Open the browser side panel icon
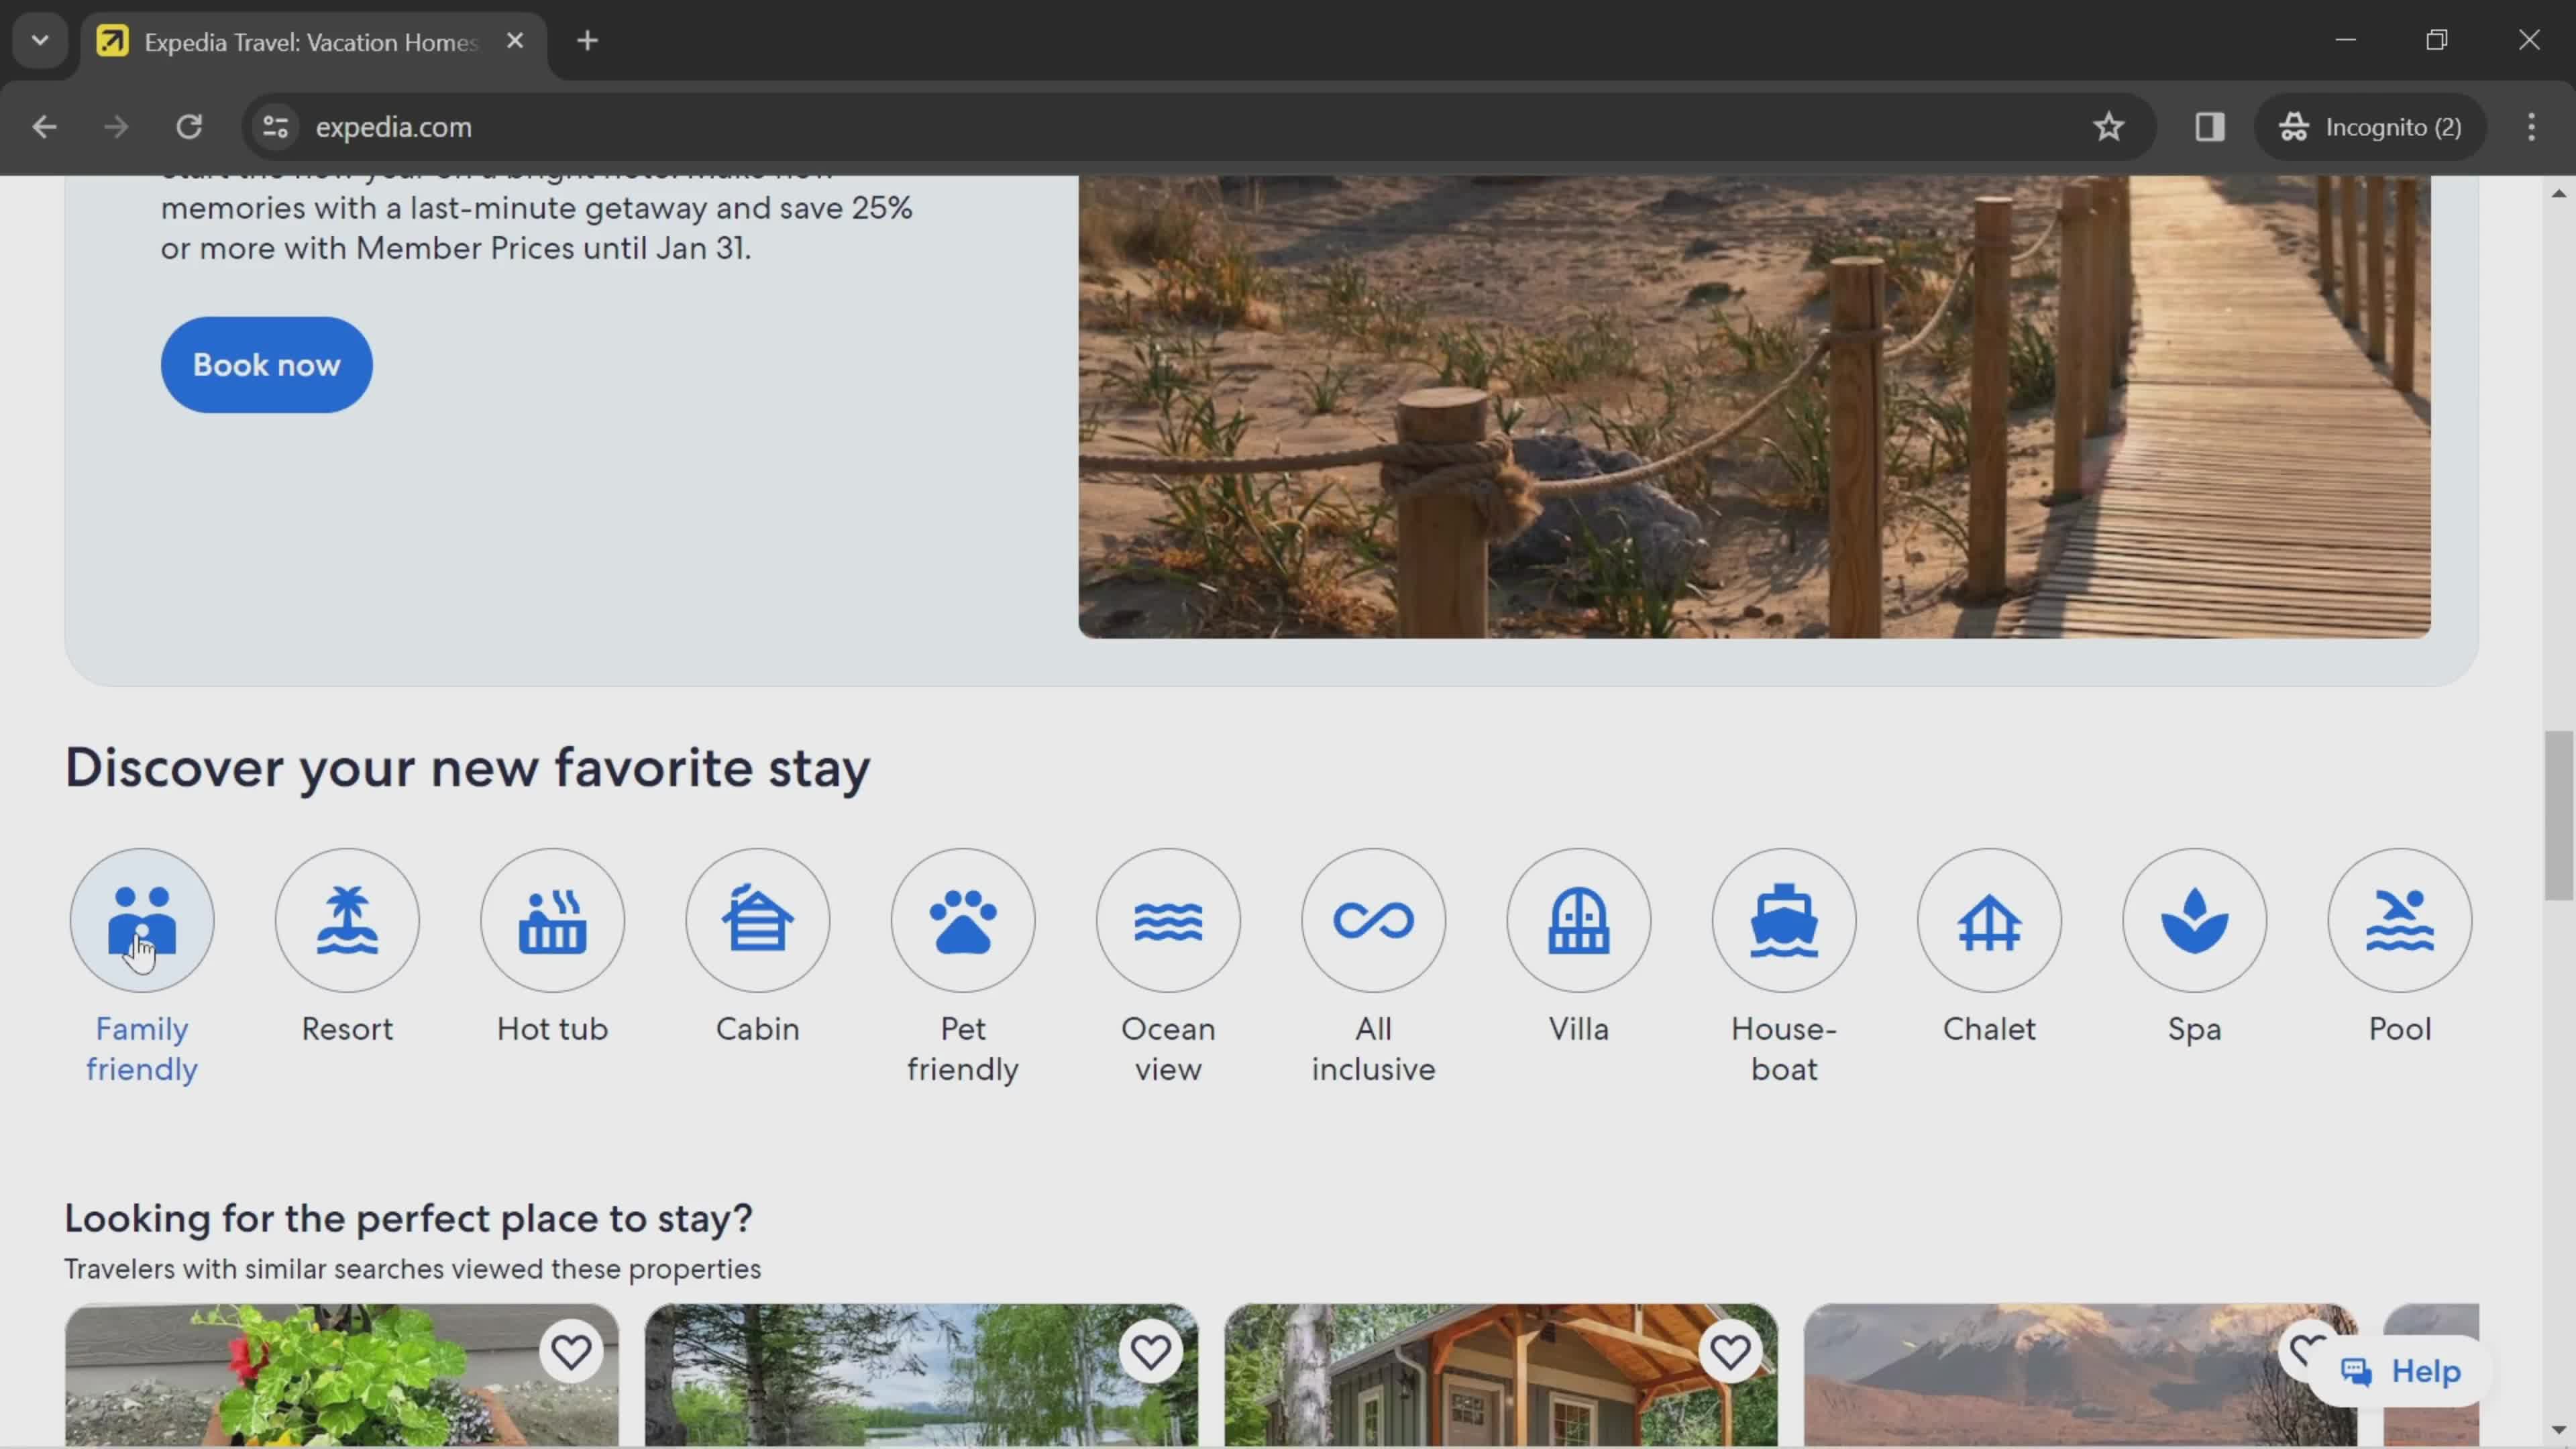This screenshot has width=2576, height=1449. click(2210, 127)
